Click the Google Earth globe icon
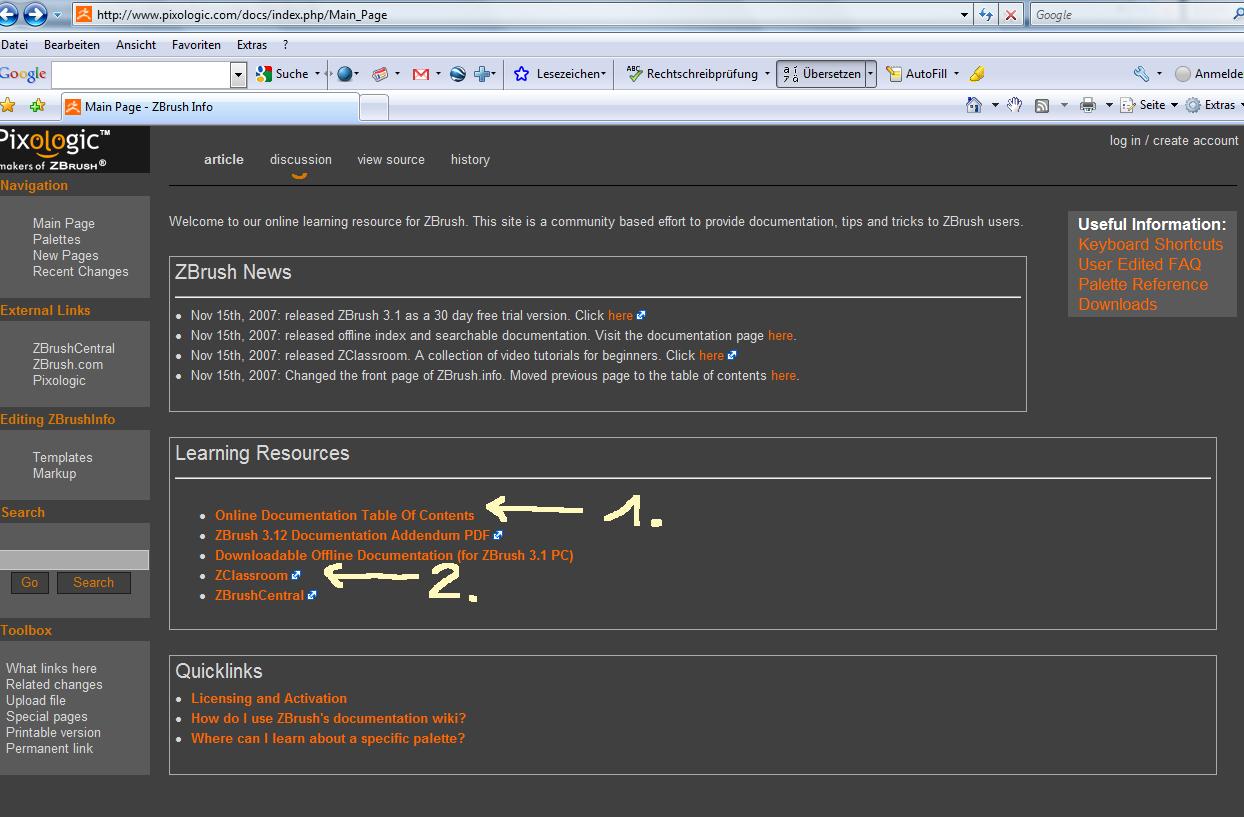The width and height of the screenshot is (1244, 817). point(458,74)
